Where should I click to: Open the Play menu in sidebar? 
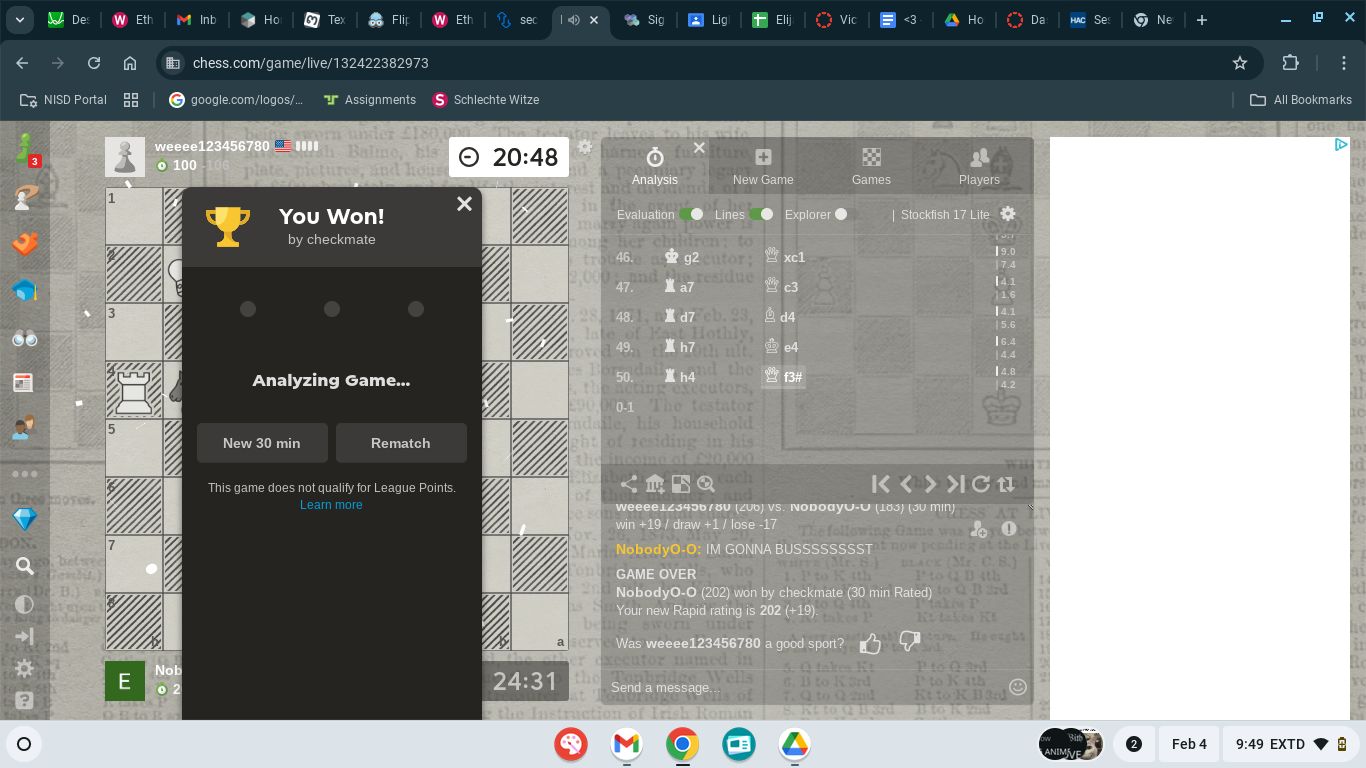(25, 196)
